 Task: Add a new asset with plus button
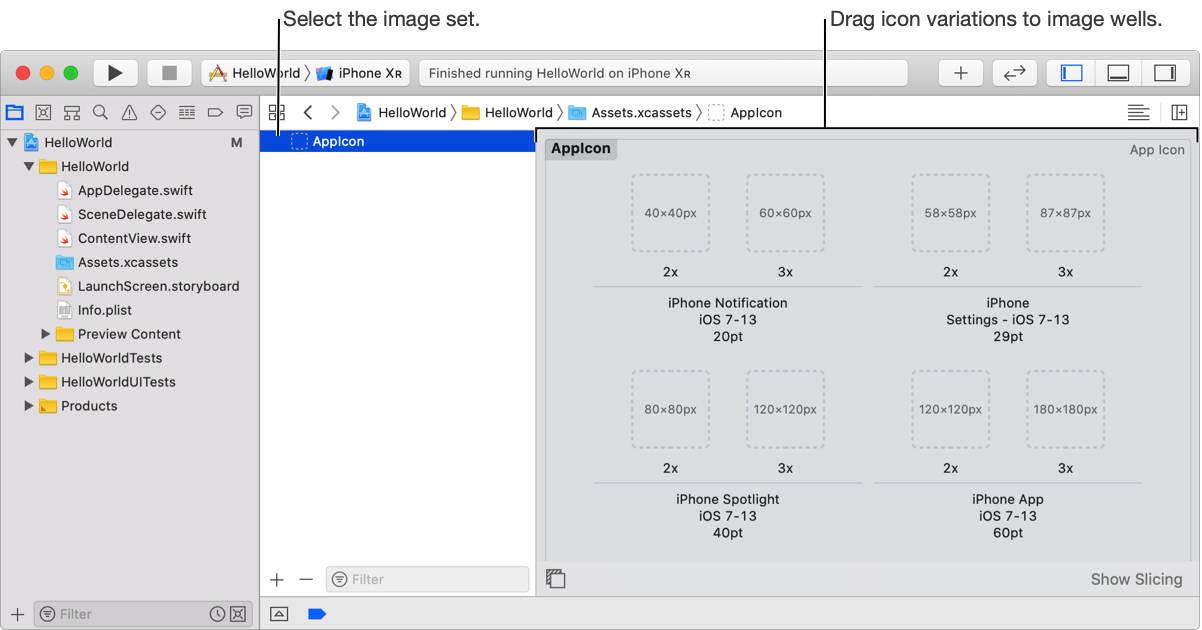click(x=278, y=579)
